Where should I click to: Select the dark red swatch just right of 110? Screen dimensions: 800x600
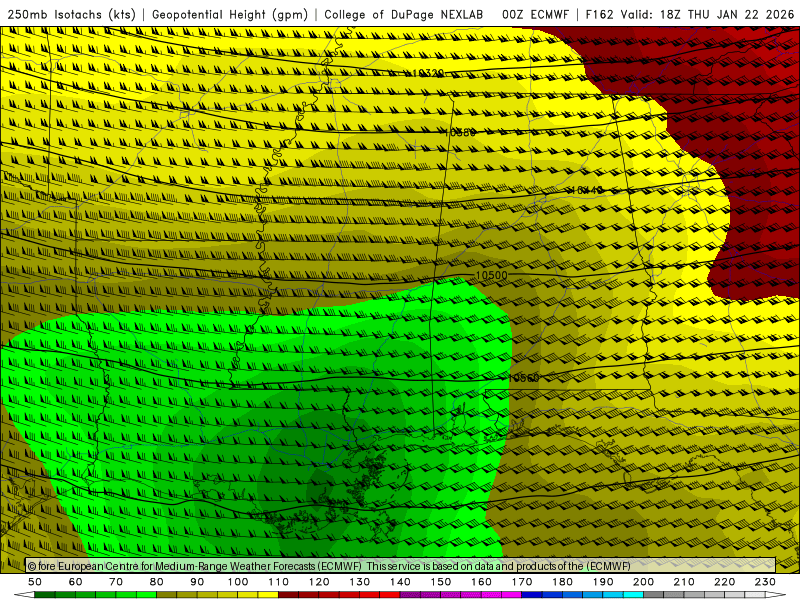point(288,595)
